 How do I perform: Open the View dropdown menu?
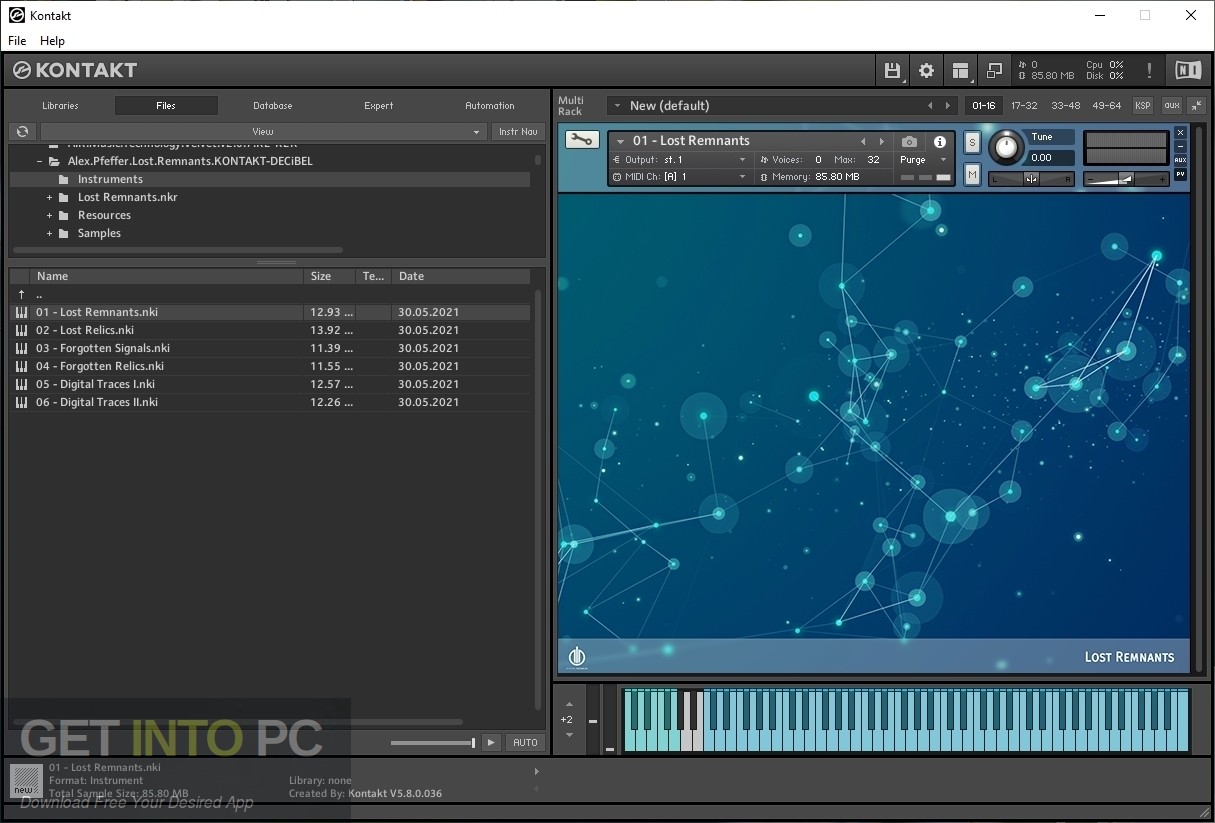click(x=263, y=131)
